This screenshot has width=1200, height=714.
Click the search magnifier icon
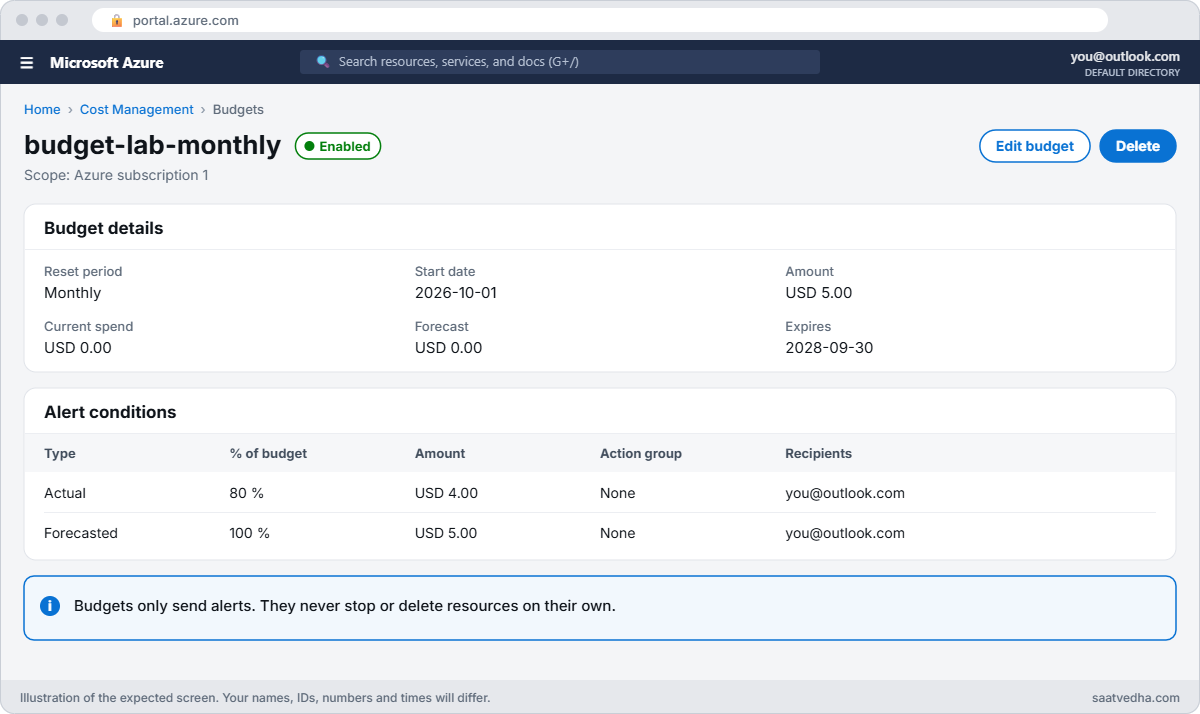coord(323,62)
